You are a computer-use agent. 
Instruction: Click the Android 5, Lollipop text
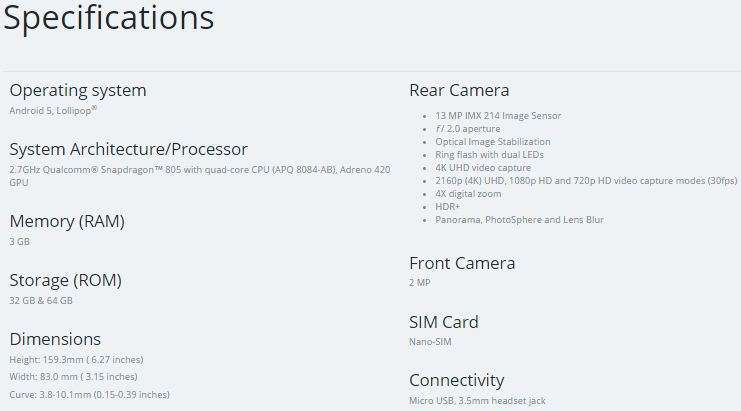click(x=53, y=111)
